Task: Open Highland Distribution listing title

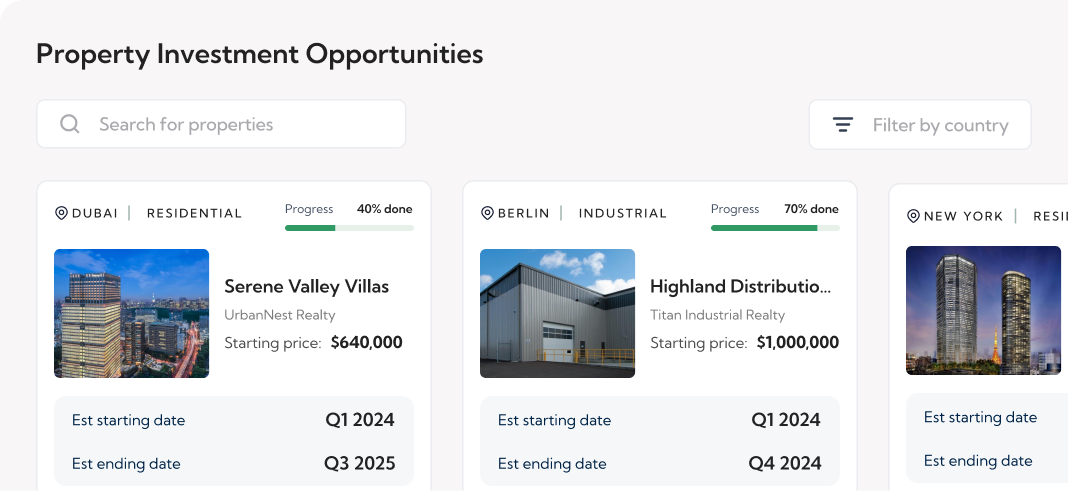Action: [x=740, y=286]
